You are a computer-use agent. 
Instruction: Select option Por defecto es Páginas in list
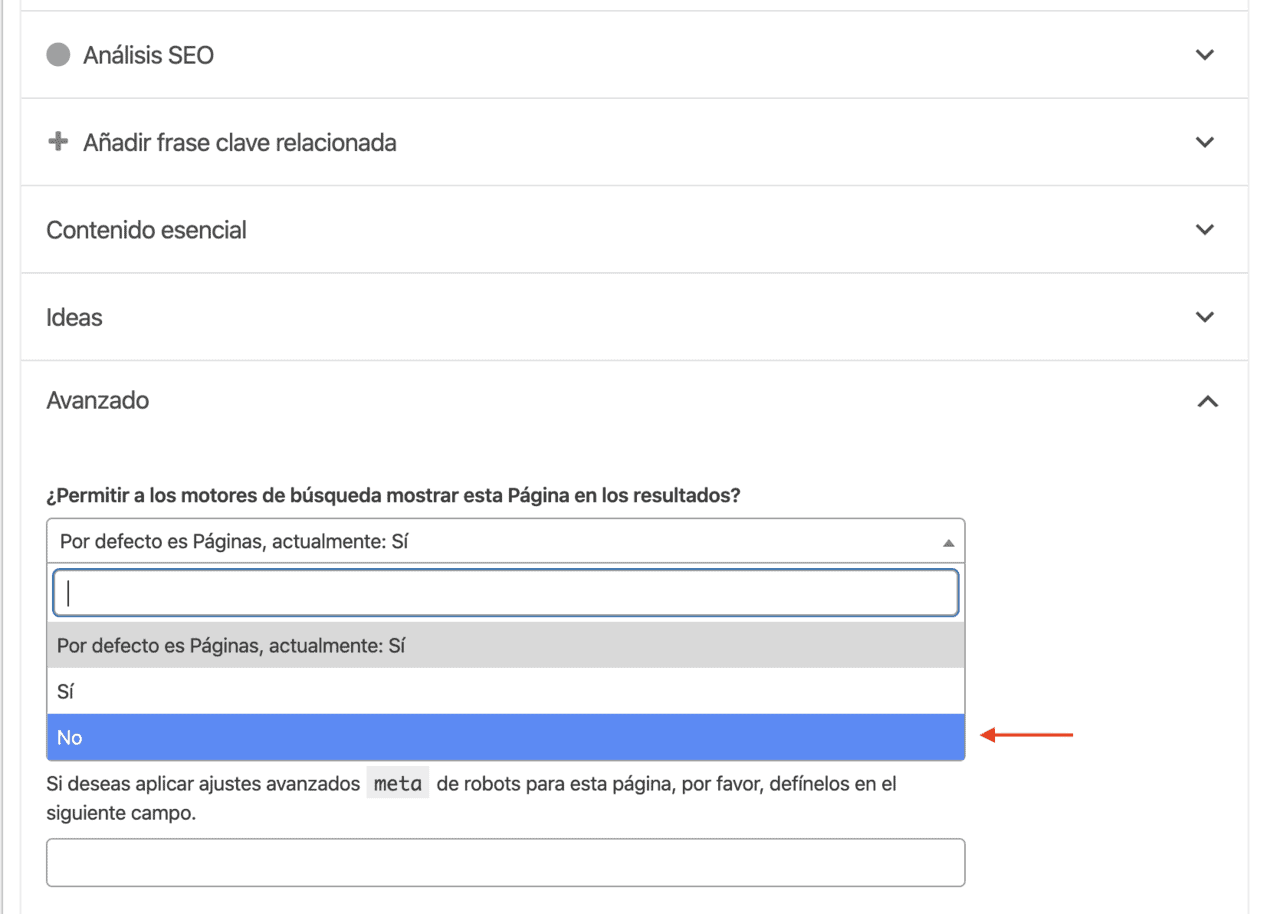coord(506,646)
